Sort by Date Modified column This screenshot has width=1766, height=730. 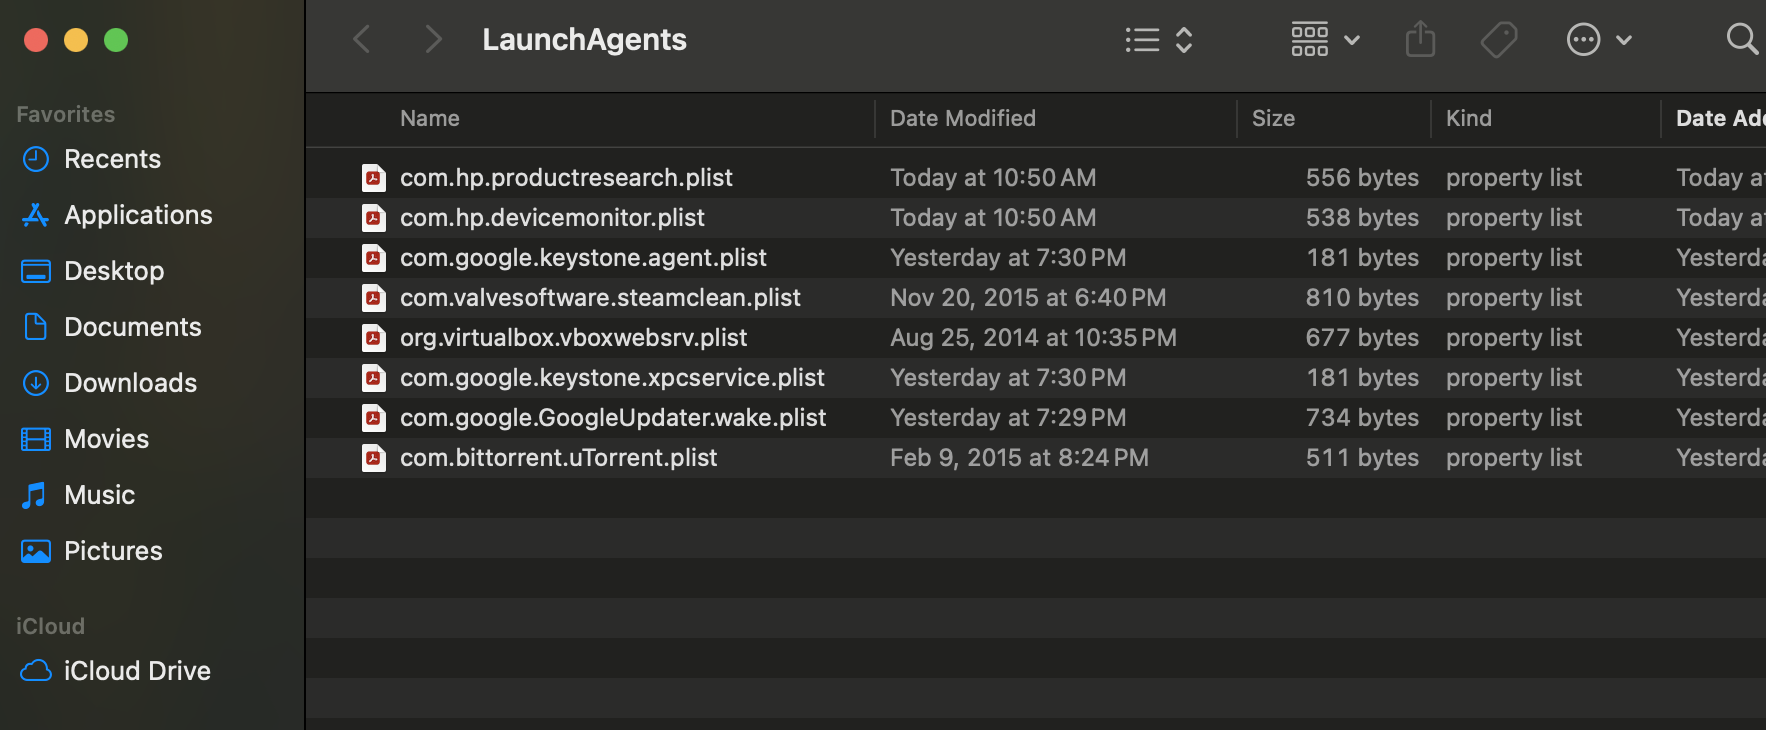click(962, 119)
